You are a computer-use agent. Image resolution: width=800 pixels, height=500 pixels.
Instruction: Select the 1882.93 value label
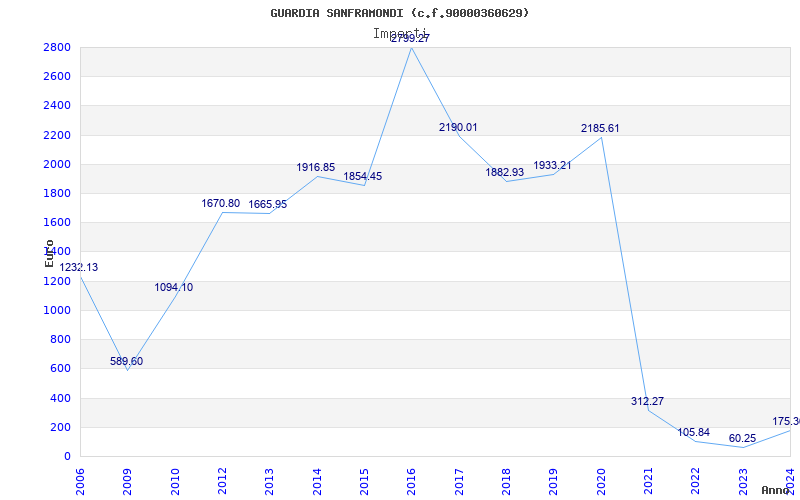click(x=505, y=172)
